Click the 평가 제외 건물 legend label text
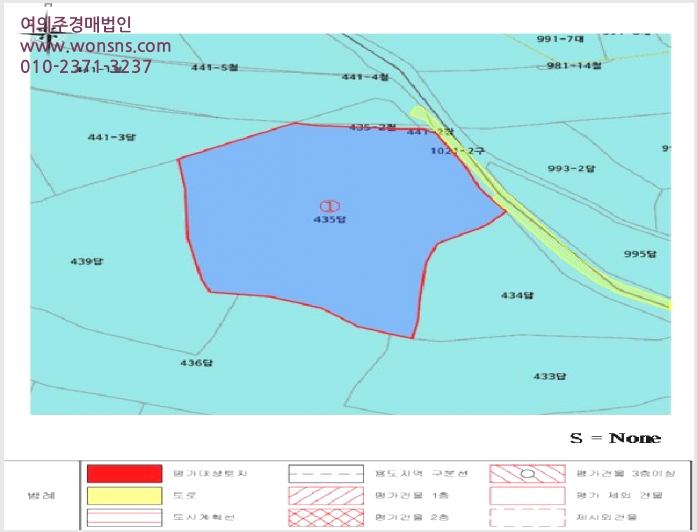 click(620, 496)
